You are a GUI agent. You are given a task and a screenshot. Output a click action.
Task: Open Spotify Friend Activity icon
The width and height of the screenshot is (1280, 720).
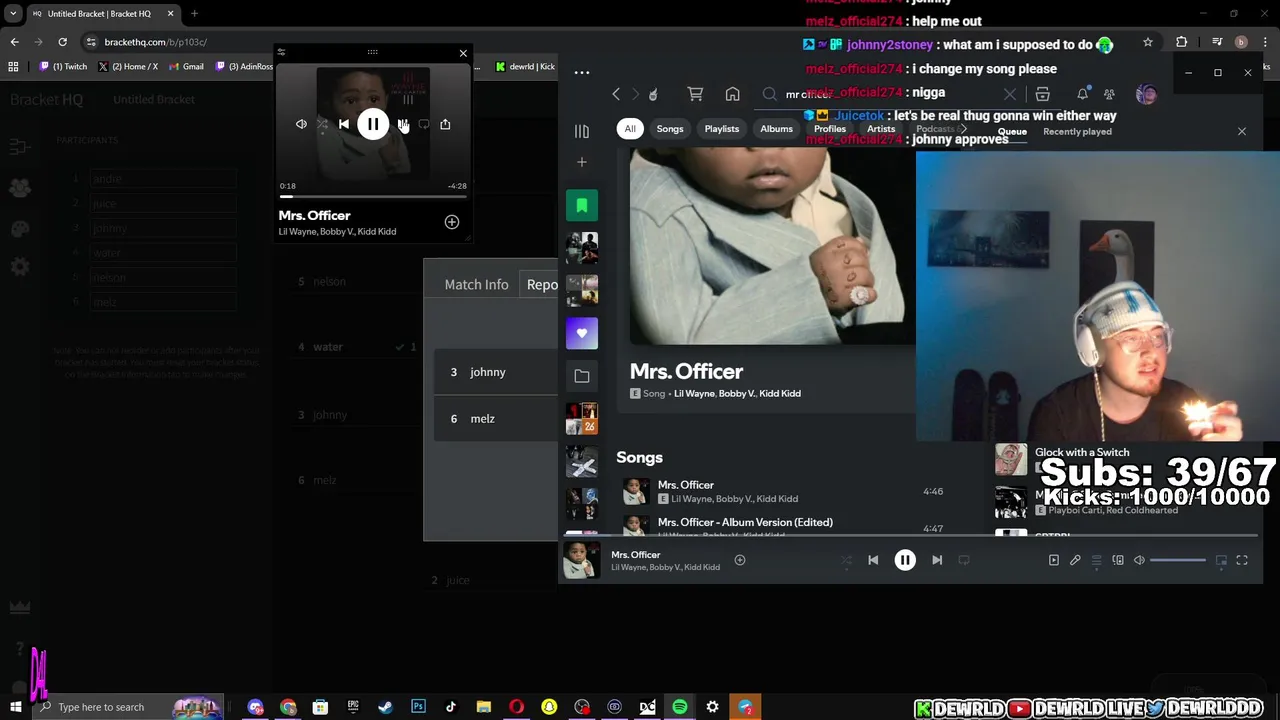pyautogui.click(x=1109, y=94)
